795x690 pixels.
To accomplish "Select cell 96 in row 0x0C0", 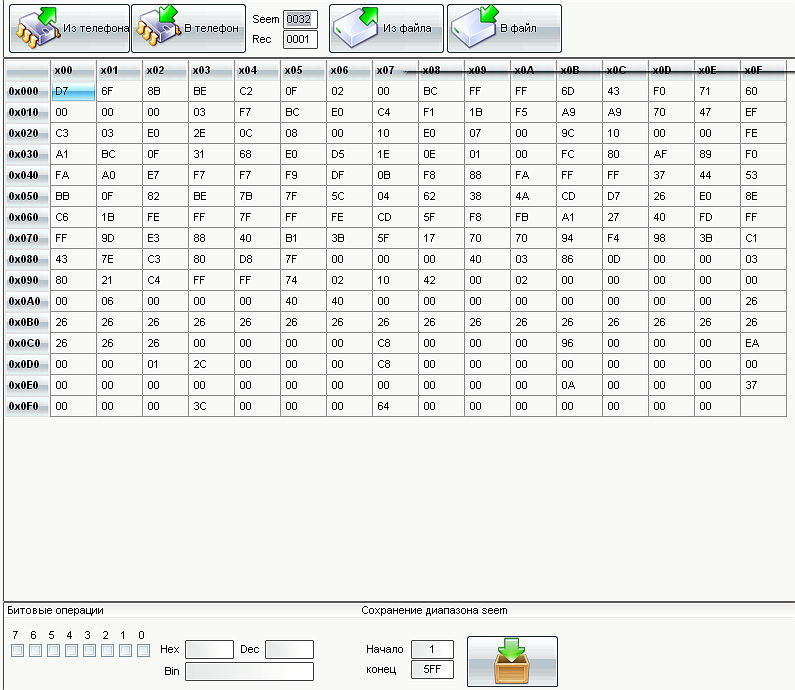I will (x=579, y=344).
